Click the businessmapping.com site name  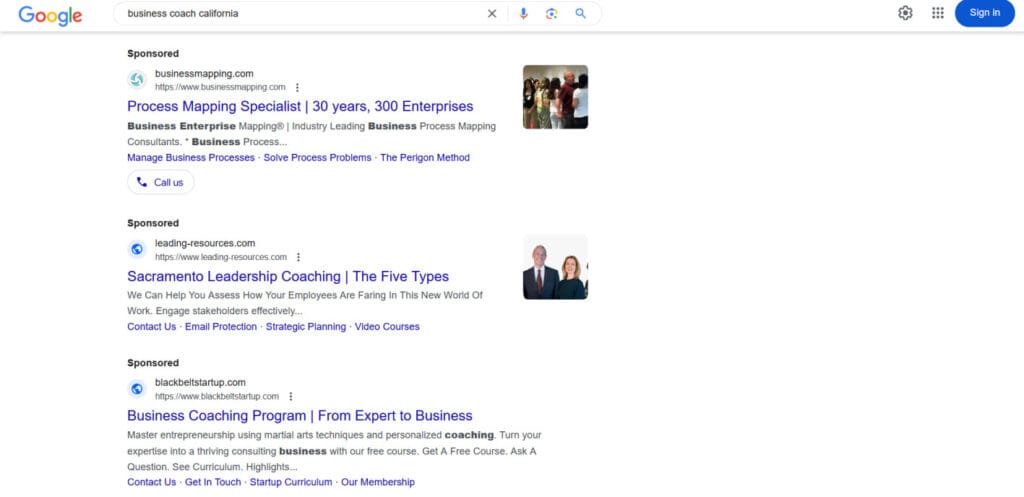pos(204,74)
